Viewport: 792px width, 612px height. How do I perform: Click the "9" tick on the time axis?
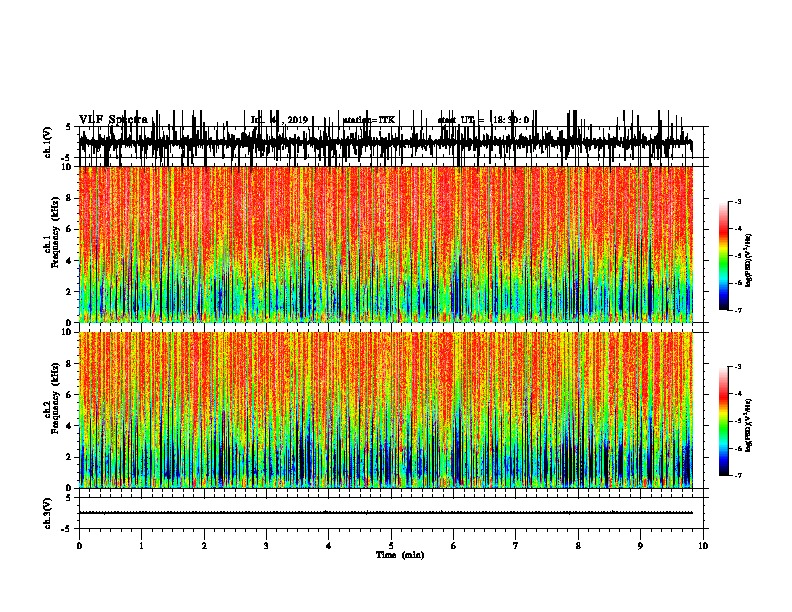point(640,546)
